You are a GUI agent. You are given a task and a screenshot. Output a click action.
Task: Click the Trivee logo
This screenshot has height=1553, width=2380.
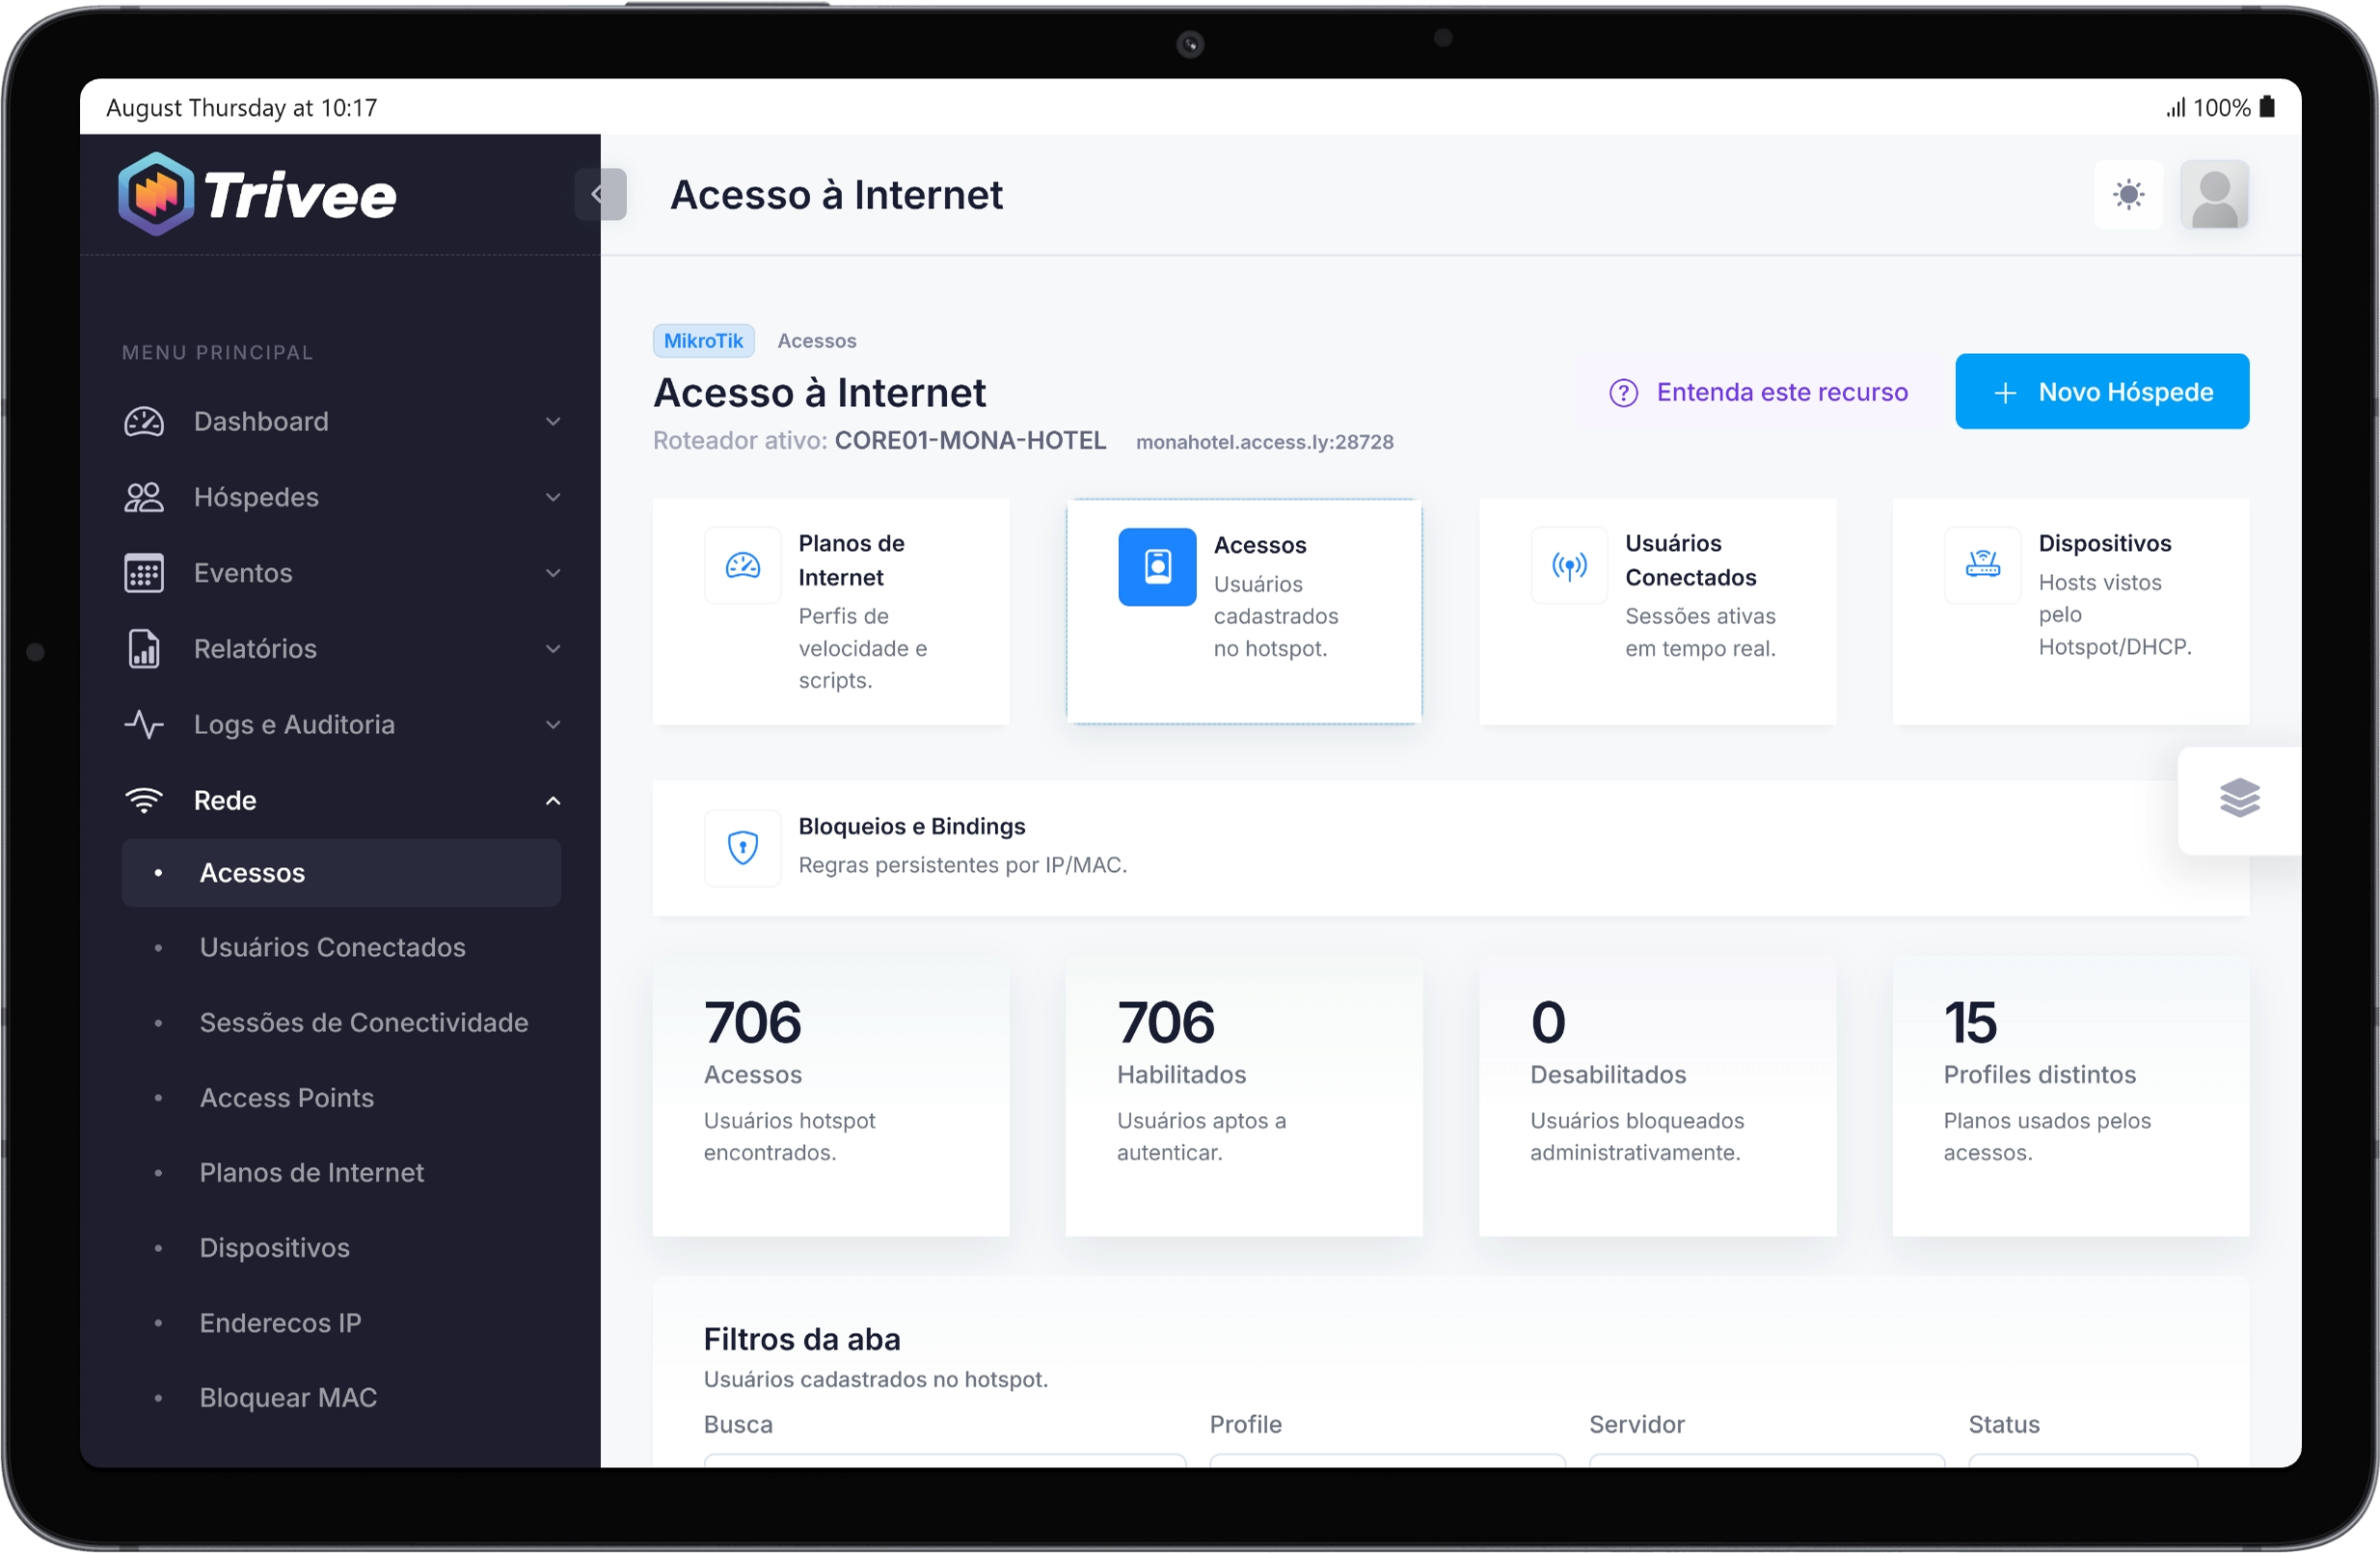point(257,194)
